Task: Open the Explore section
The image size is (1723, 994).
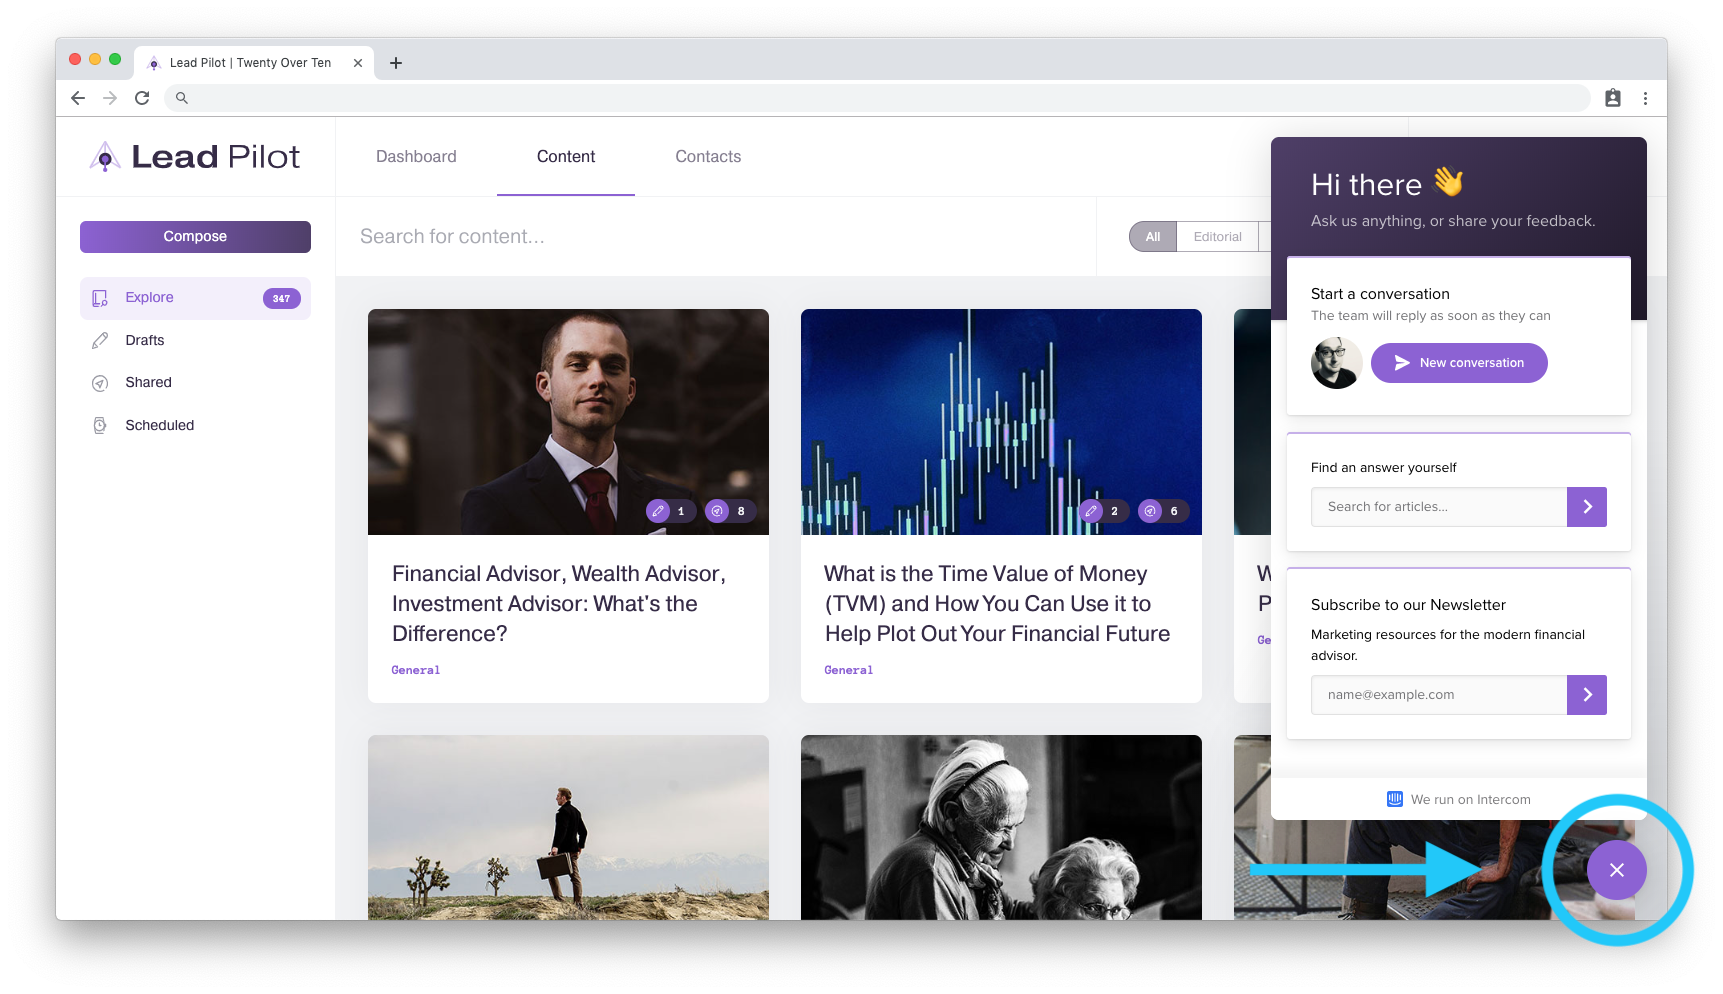Action: click(195, 298)
